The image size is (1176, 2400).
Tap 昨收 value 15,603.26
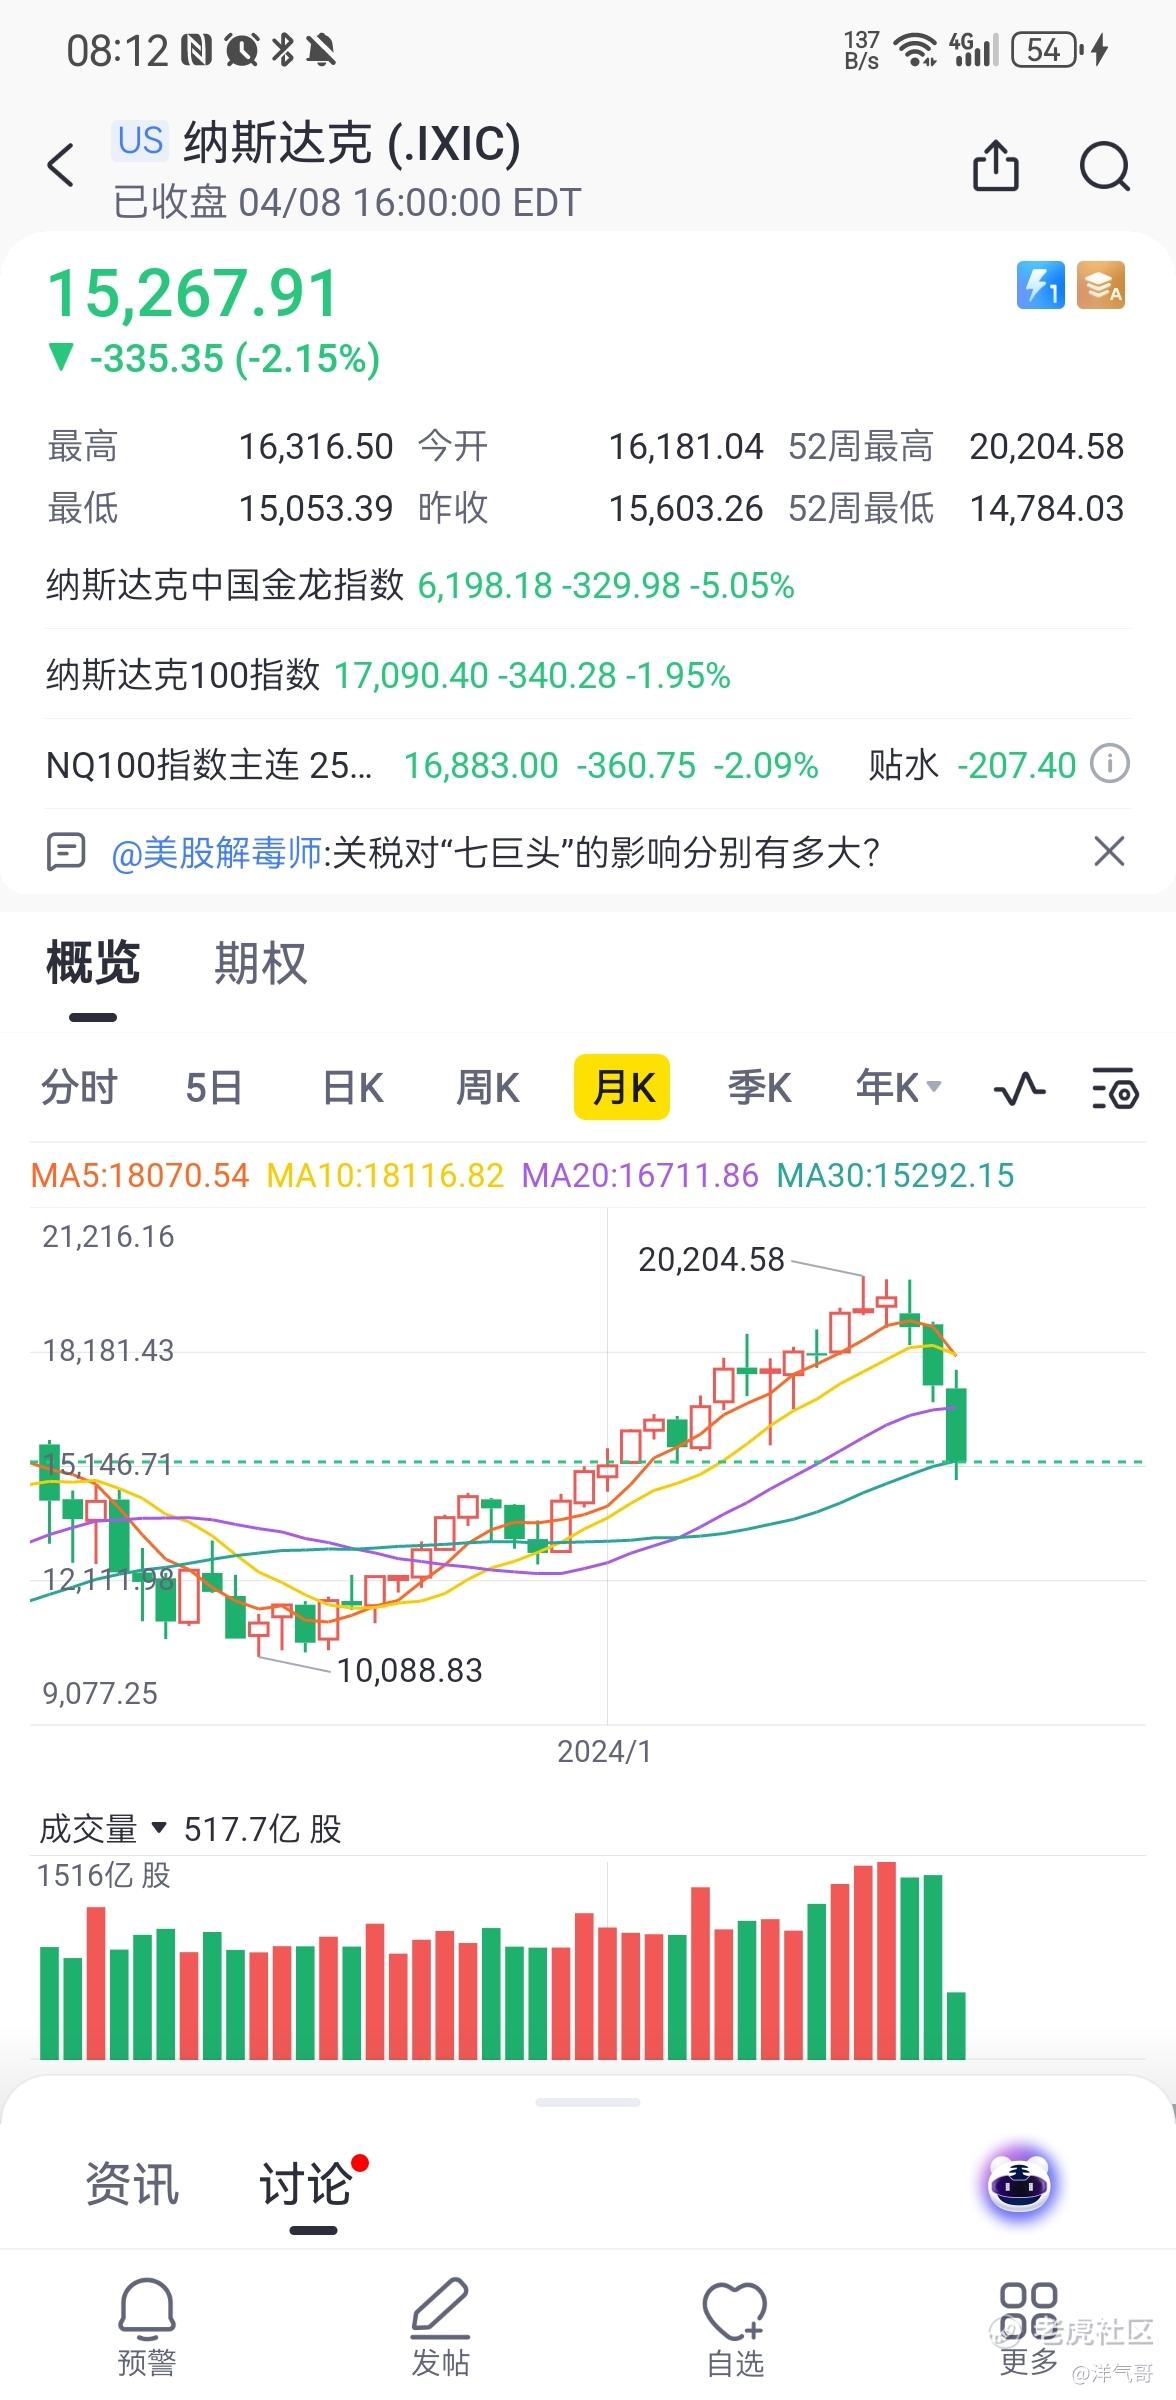click(x=686, y=508)
